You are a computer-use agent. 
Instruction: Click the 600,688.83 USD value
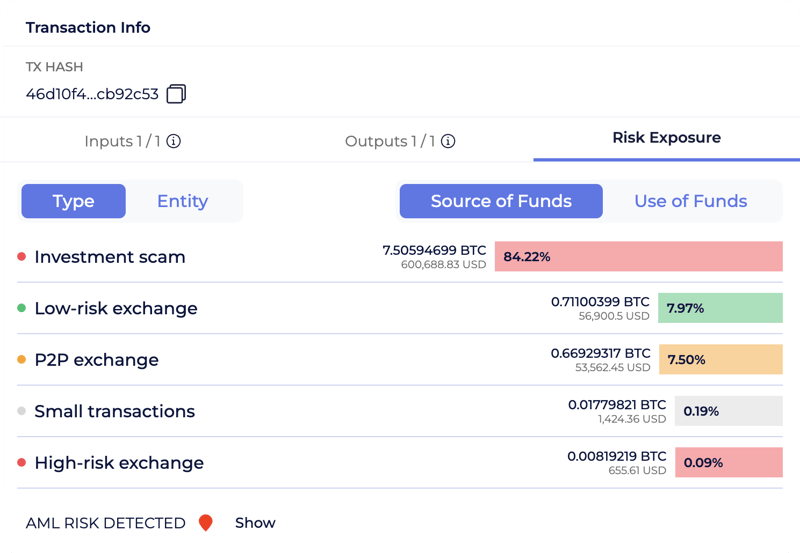click(x=443, y=265)
